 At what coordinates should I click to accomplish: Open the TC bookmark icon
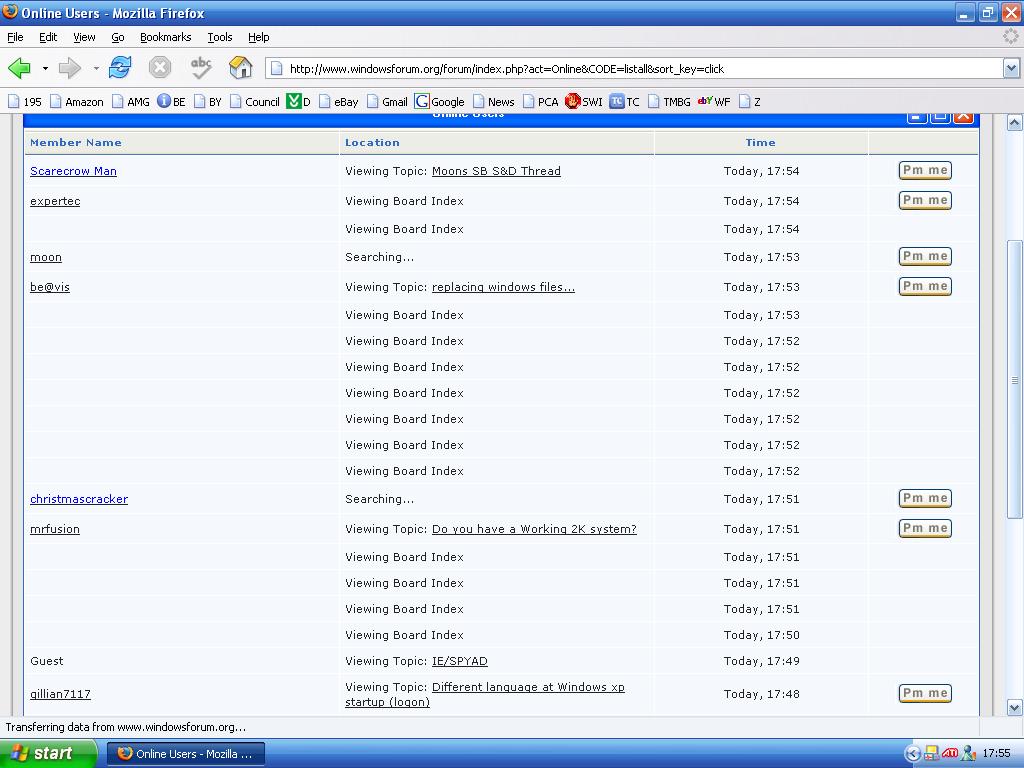pos(624,102)
